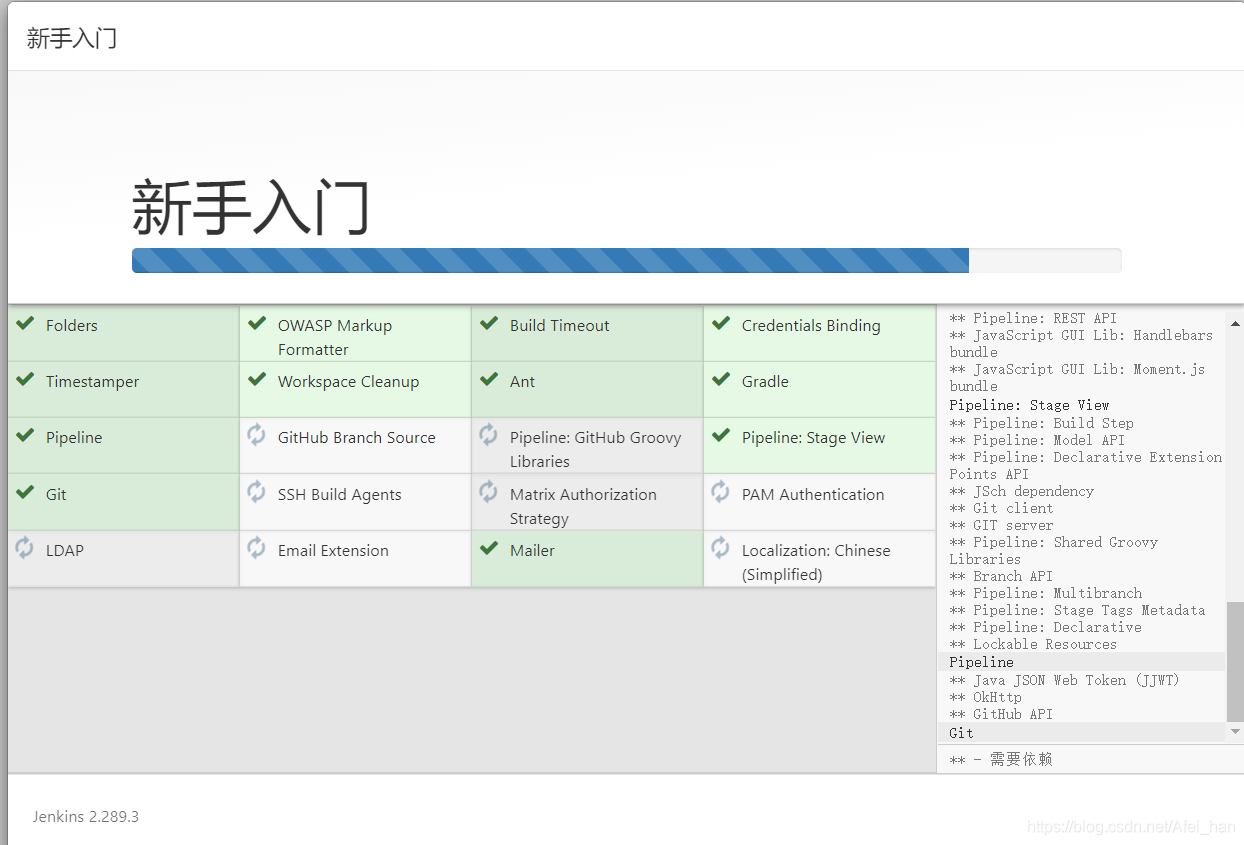Click the '** OkHttp' log line
This screenshot has width=1244, height=845.
[985, 697]
